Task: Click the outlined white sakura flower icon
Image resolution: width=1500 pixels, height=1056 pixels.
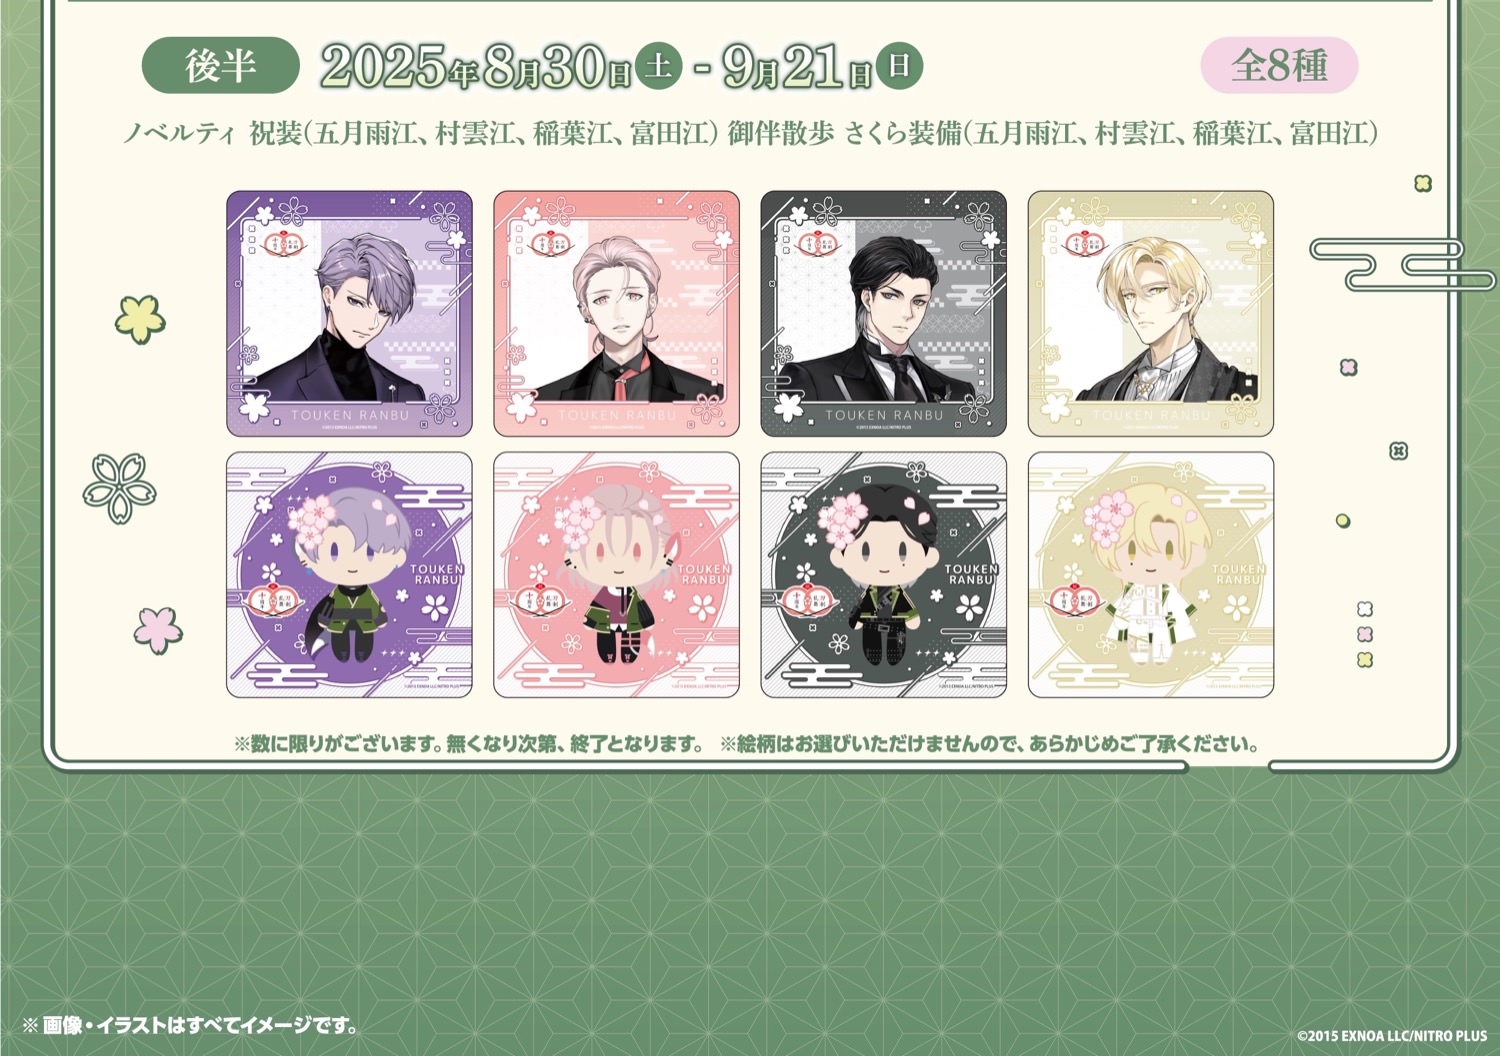Action: (x=120, y=488)
